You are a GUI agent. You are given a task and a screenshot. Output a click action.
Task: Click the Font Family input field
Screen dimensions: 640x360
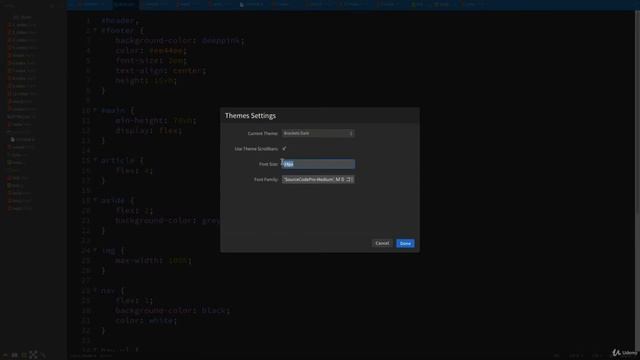318,180
